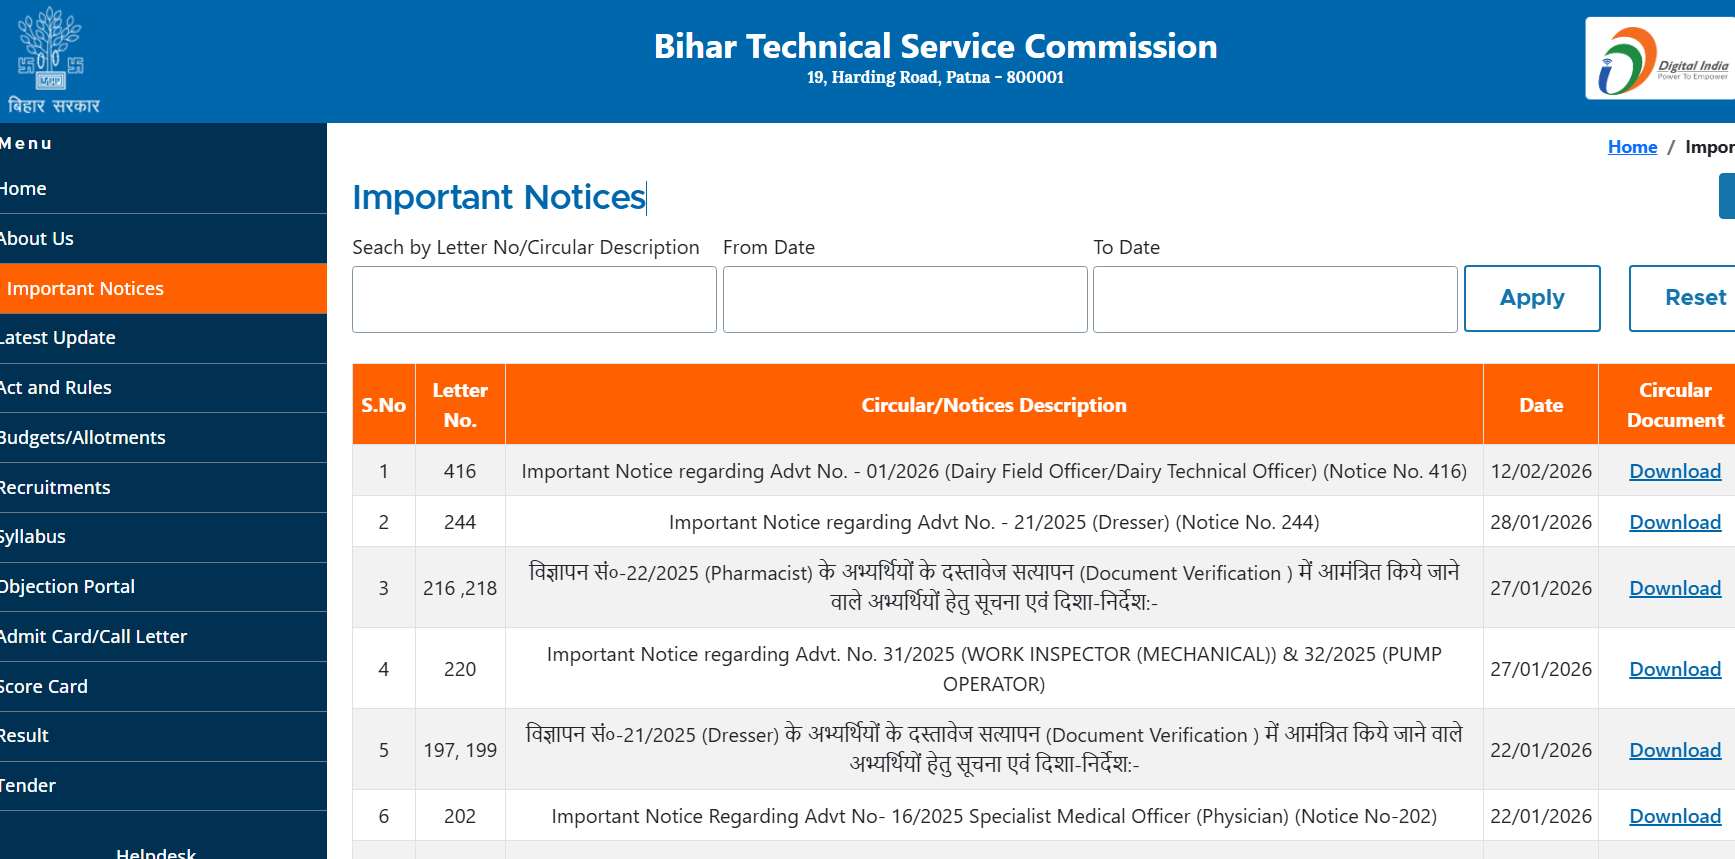
Task: Focus the From Date input field
Action: 904,299
